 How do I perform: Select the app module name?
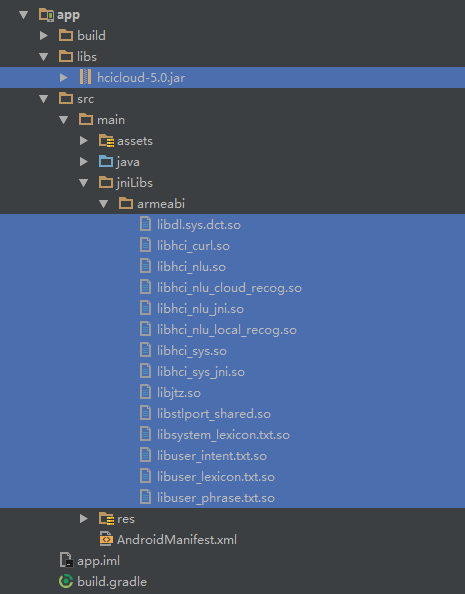[x=68, y=16]
